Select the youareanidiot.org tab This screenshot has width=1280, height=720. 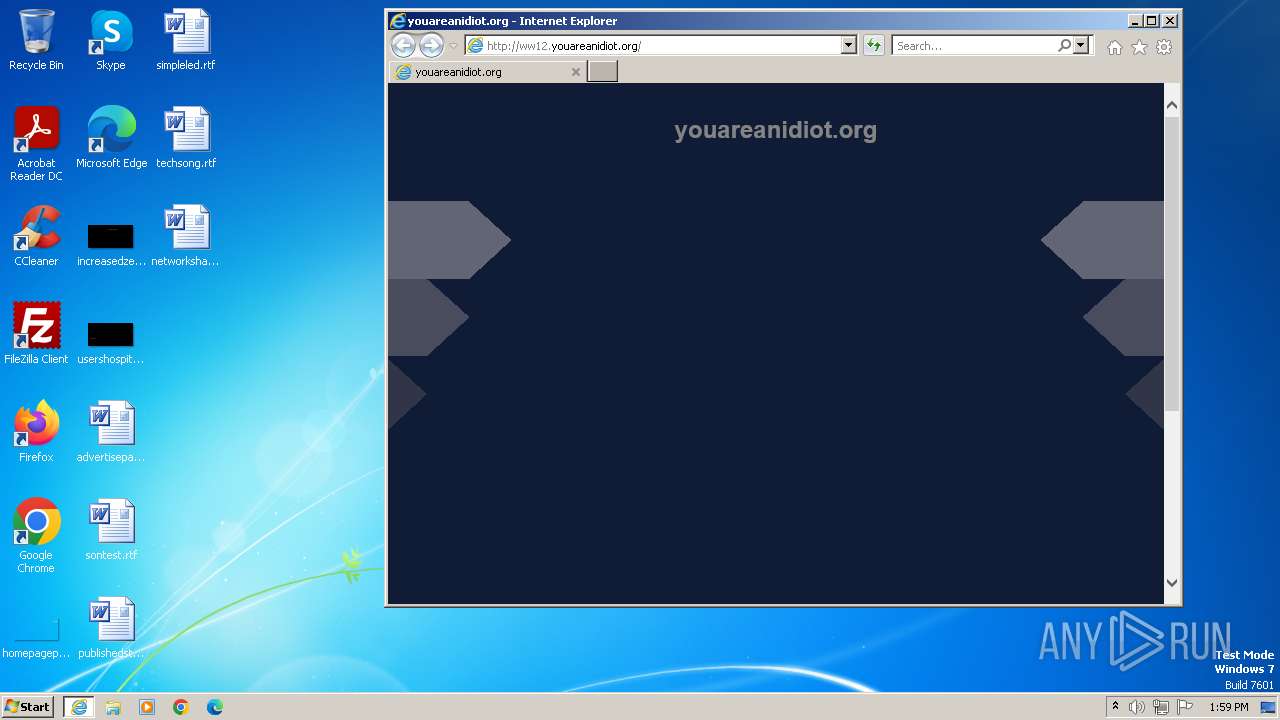pos(488,72)
